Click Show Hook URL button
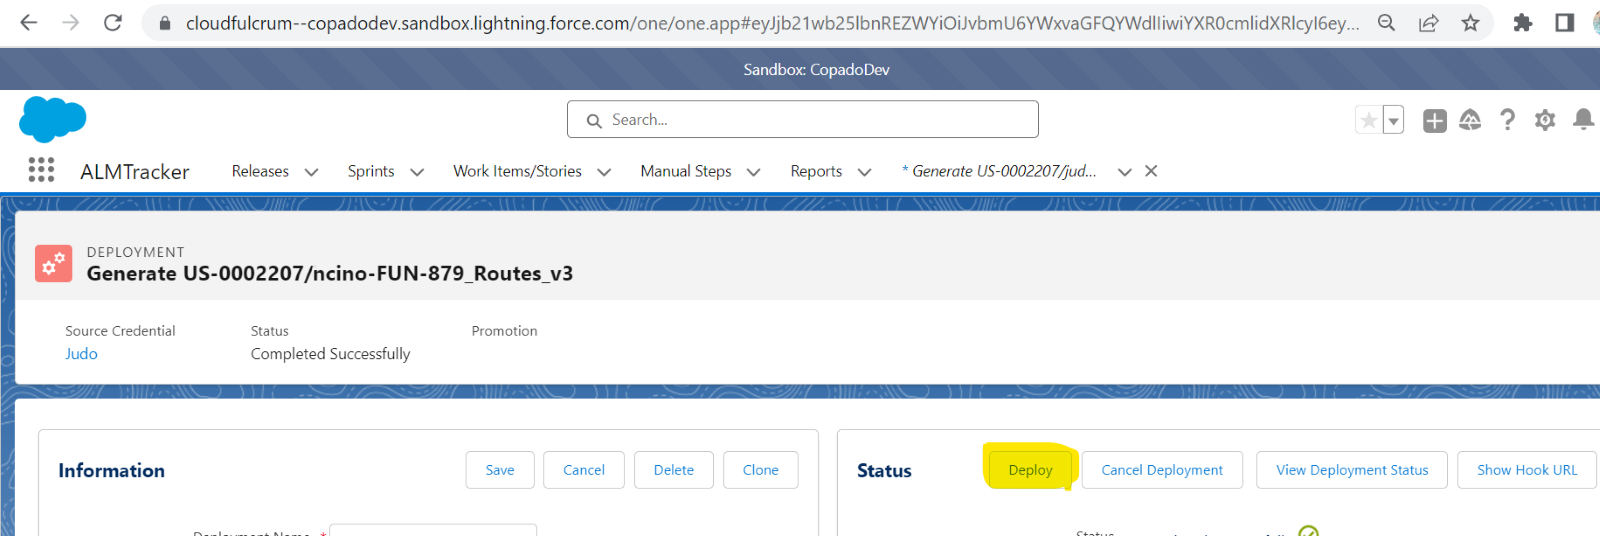Image resolution: width=1600 pixels, height=536 pixels. [1527, 470]
